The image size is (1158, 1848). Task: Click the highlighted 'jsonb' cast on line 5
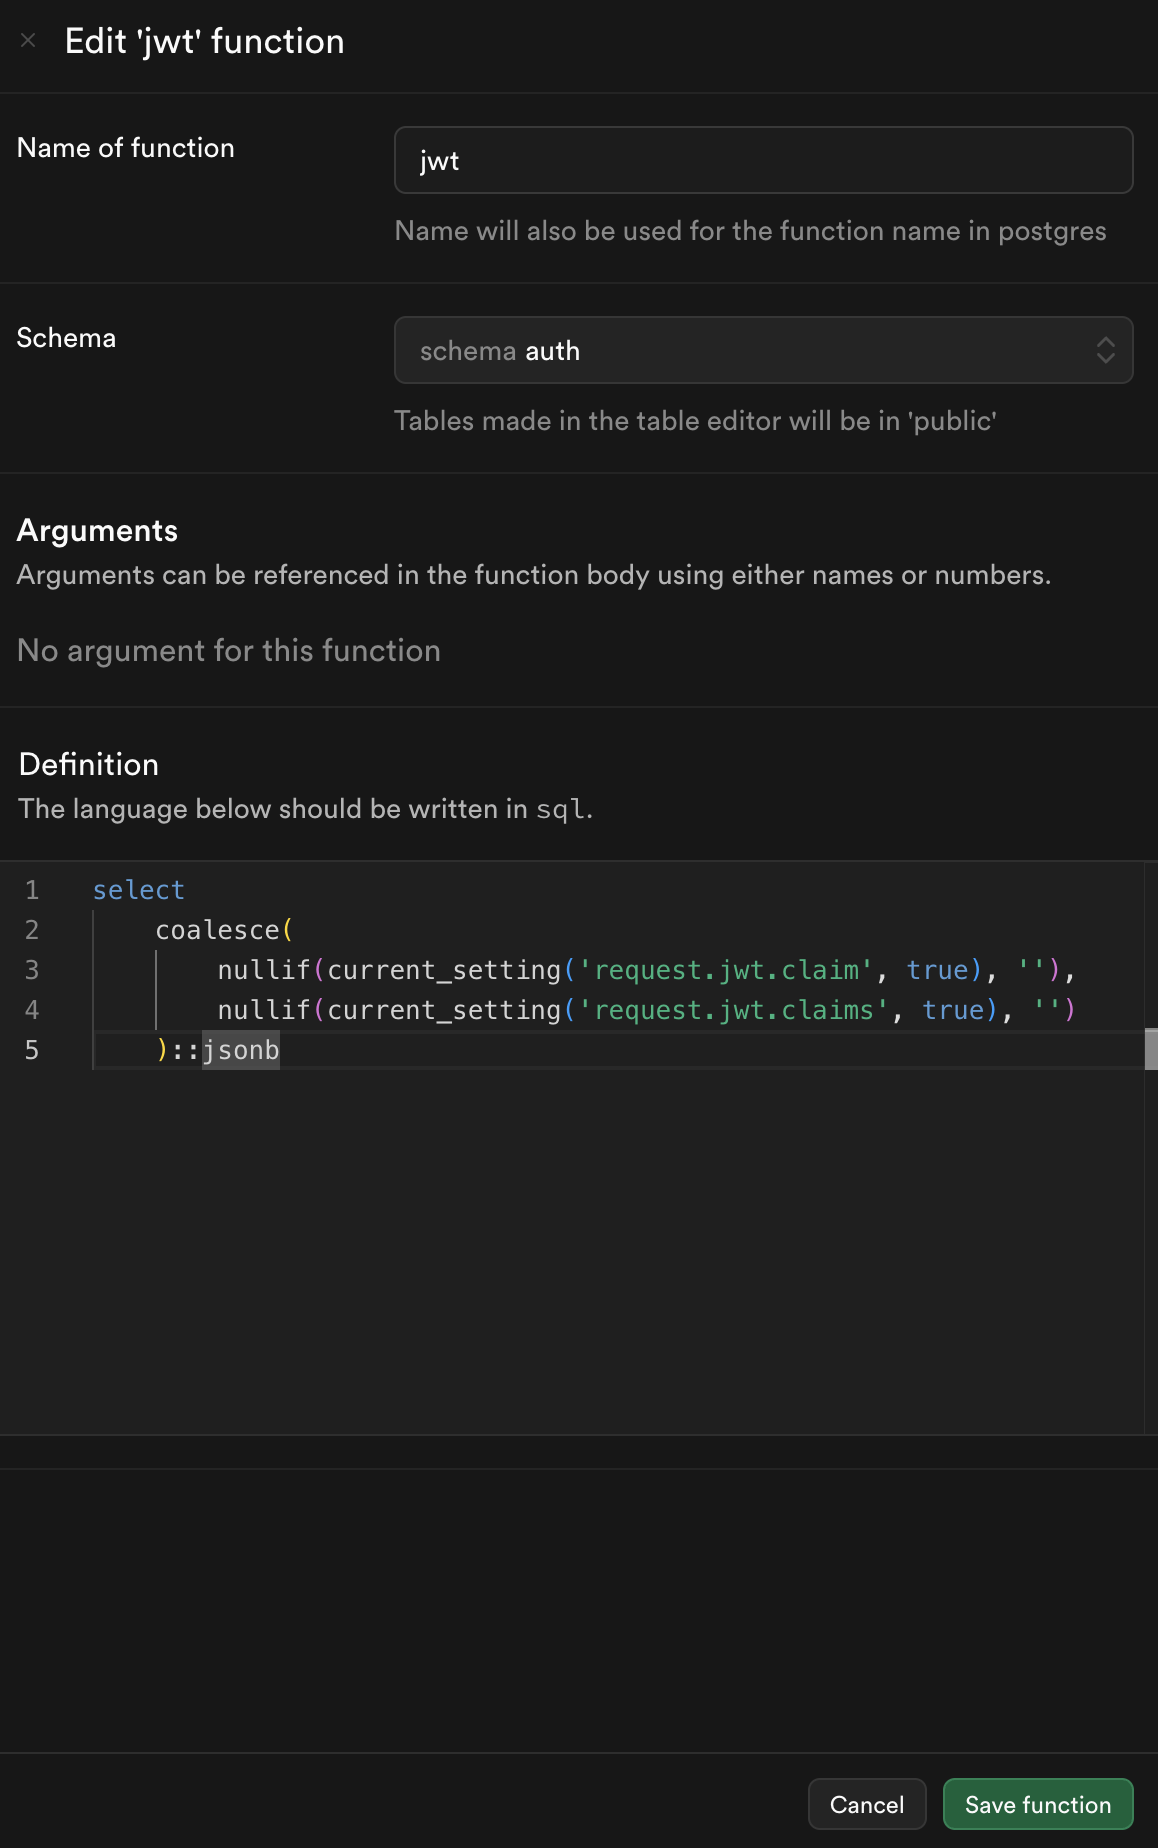[241, 1050]
